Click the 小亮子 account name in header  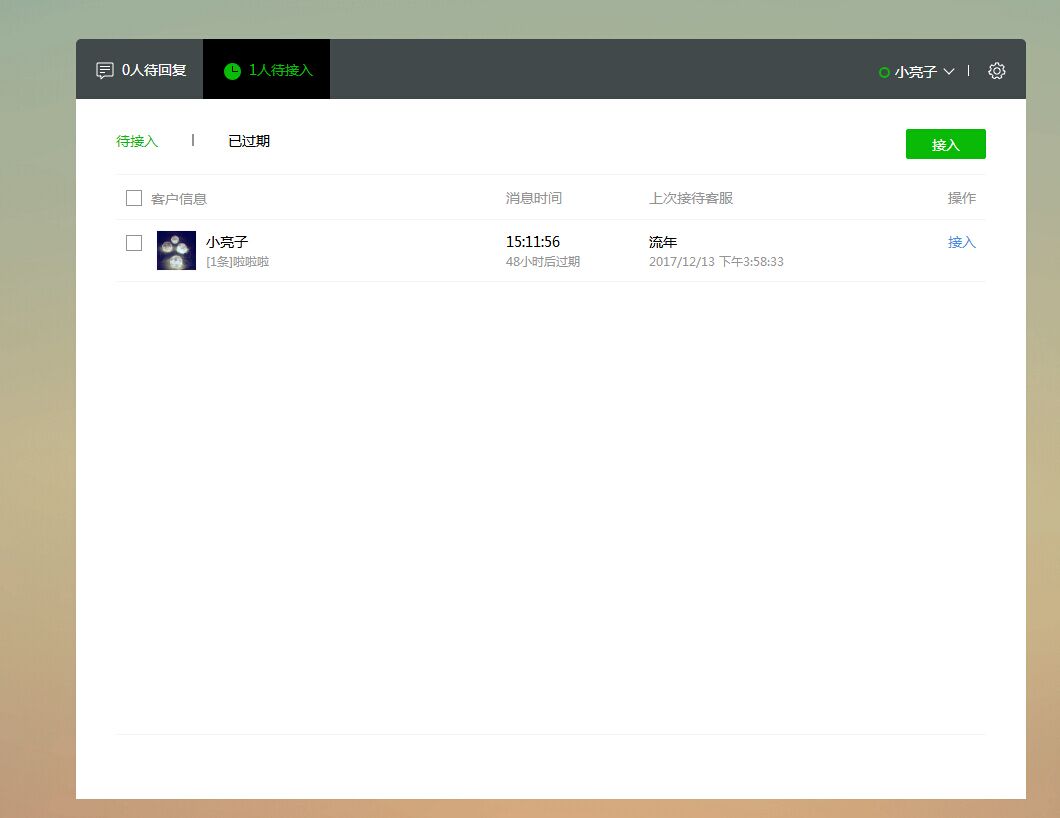915,72
